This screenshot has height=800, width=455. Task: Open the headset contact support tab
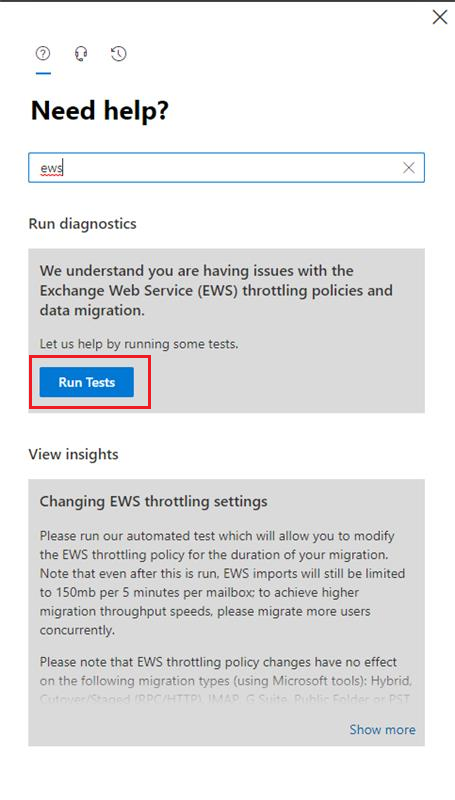(81, 54)
